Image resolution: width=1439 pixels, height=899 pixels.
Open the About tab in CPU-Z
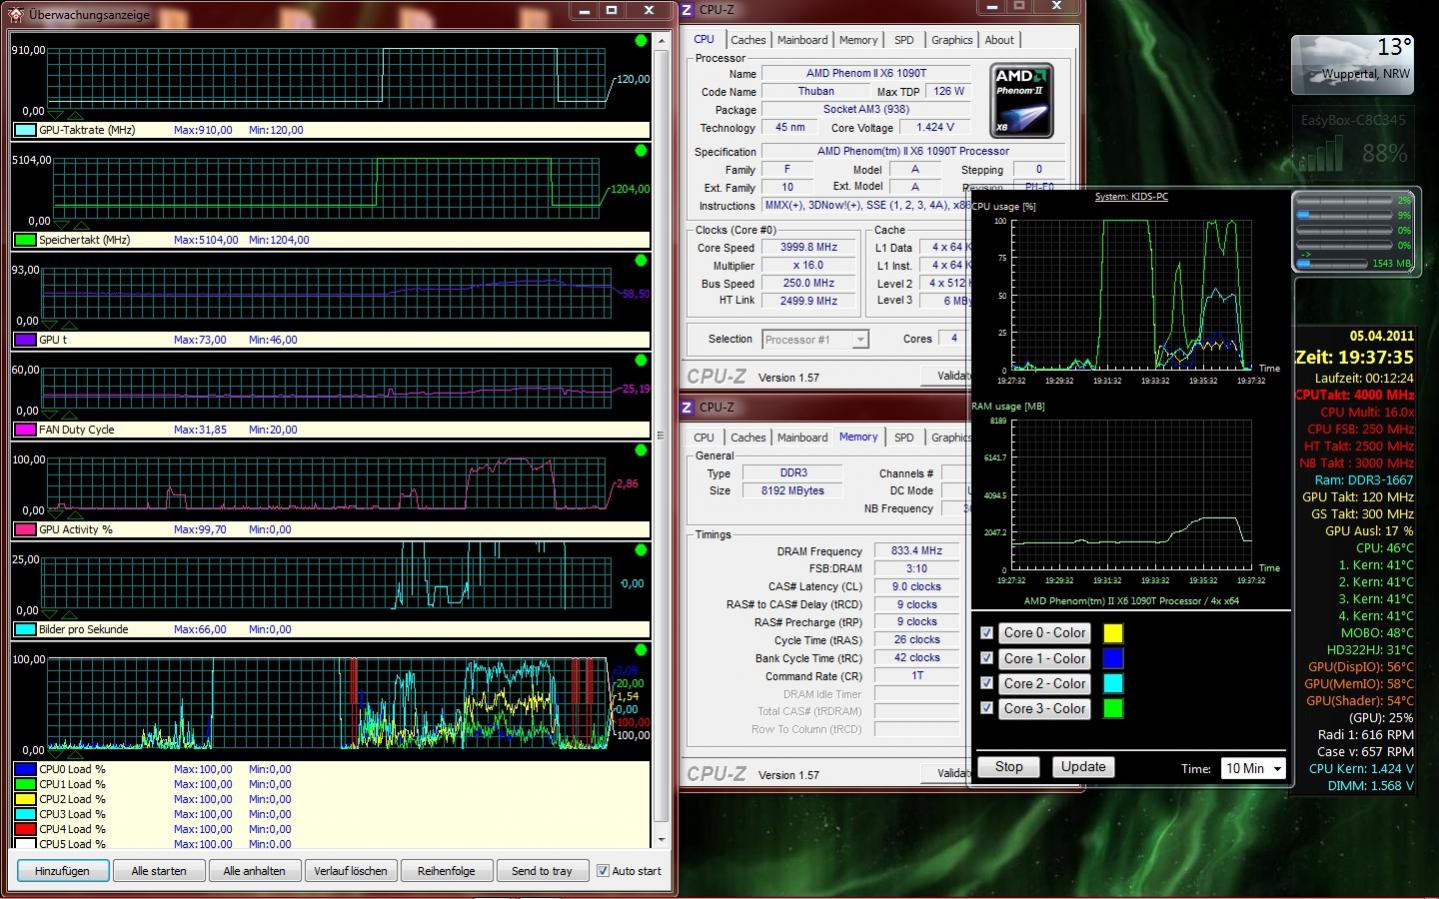[x=999, y=40]
